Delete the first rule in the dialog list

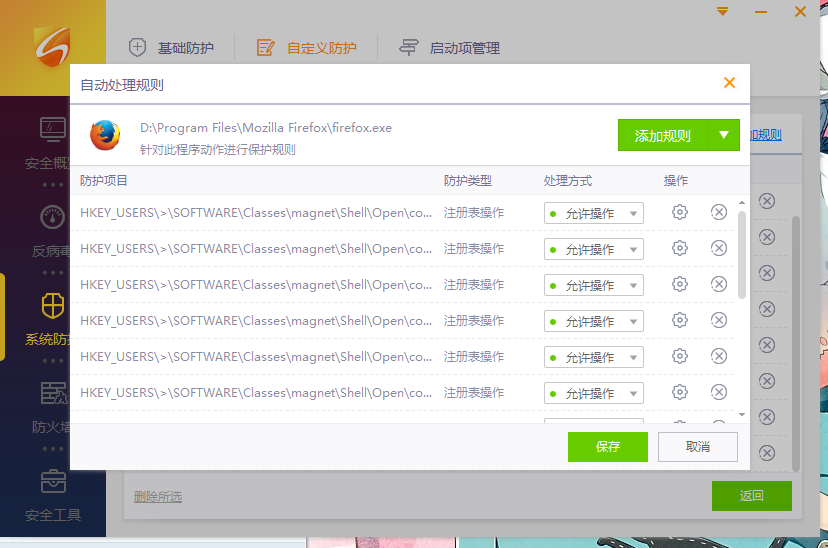[x=719, y=212]
